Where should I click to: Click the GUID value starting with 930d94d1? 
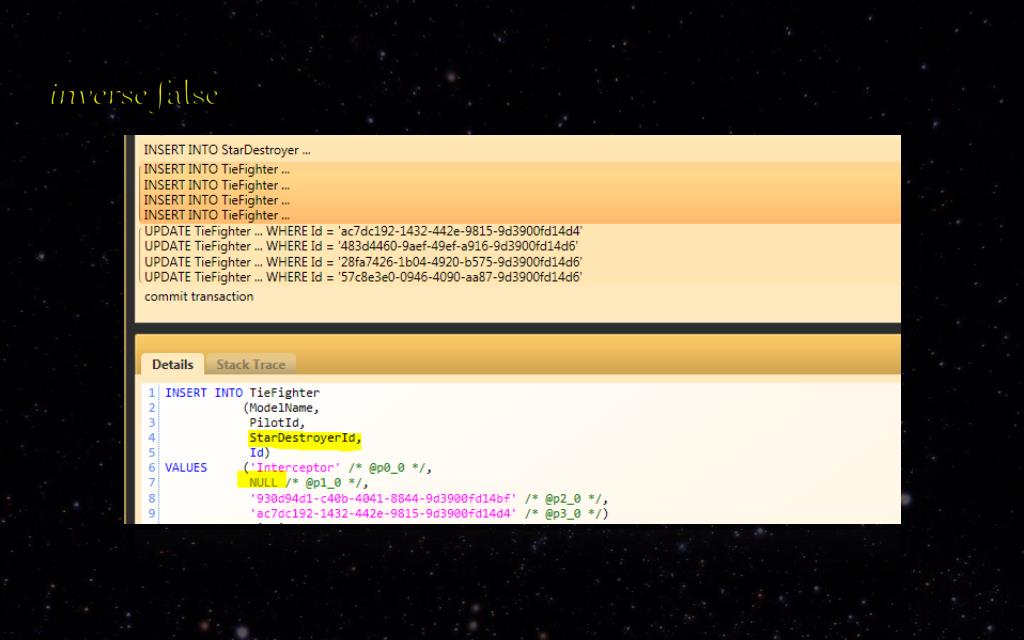pyautogui.click(x=383, y=498)
